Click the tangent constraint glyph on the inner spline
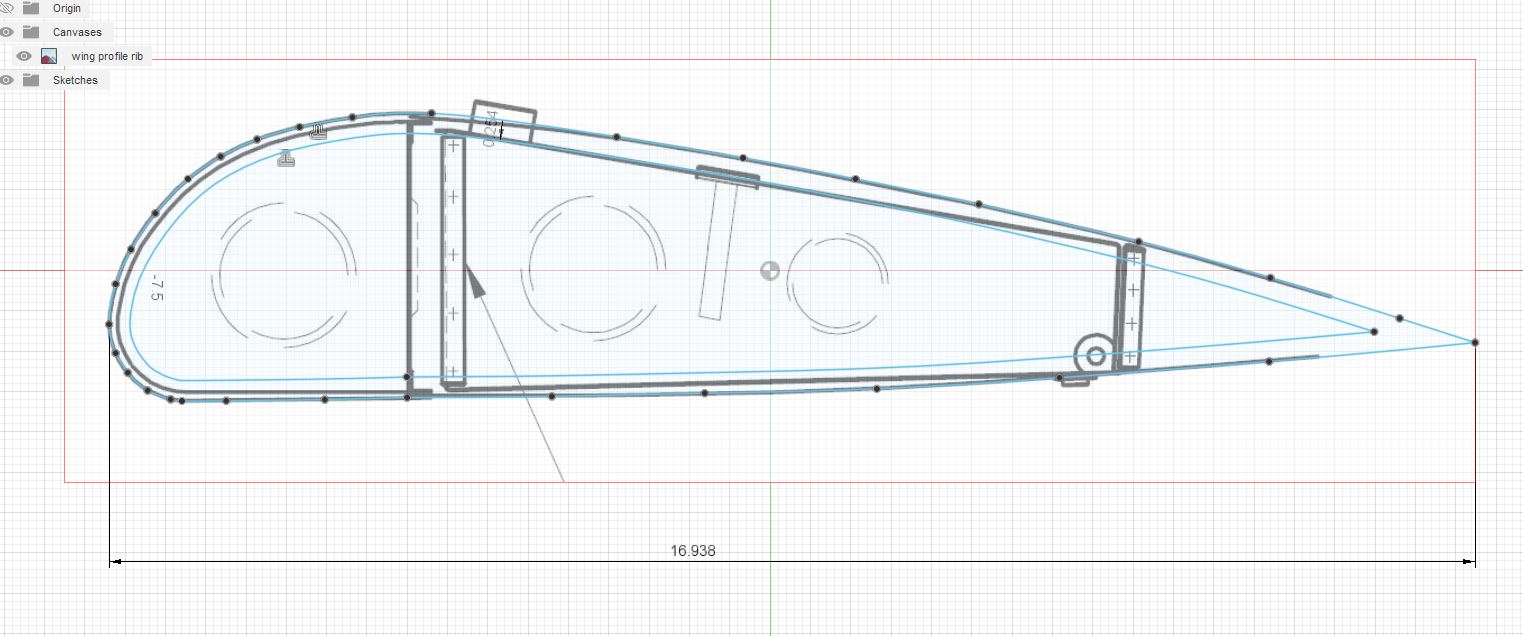Screen dimensions: 1523x636 click(287, 158)
